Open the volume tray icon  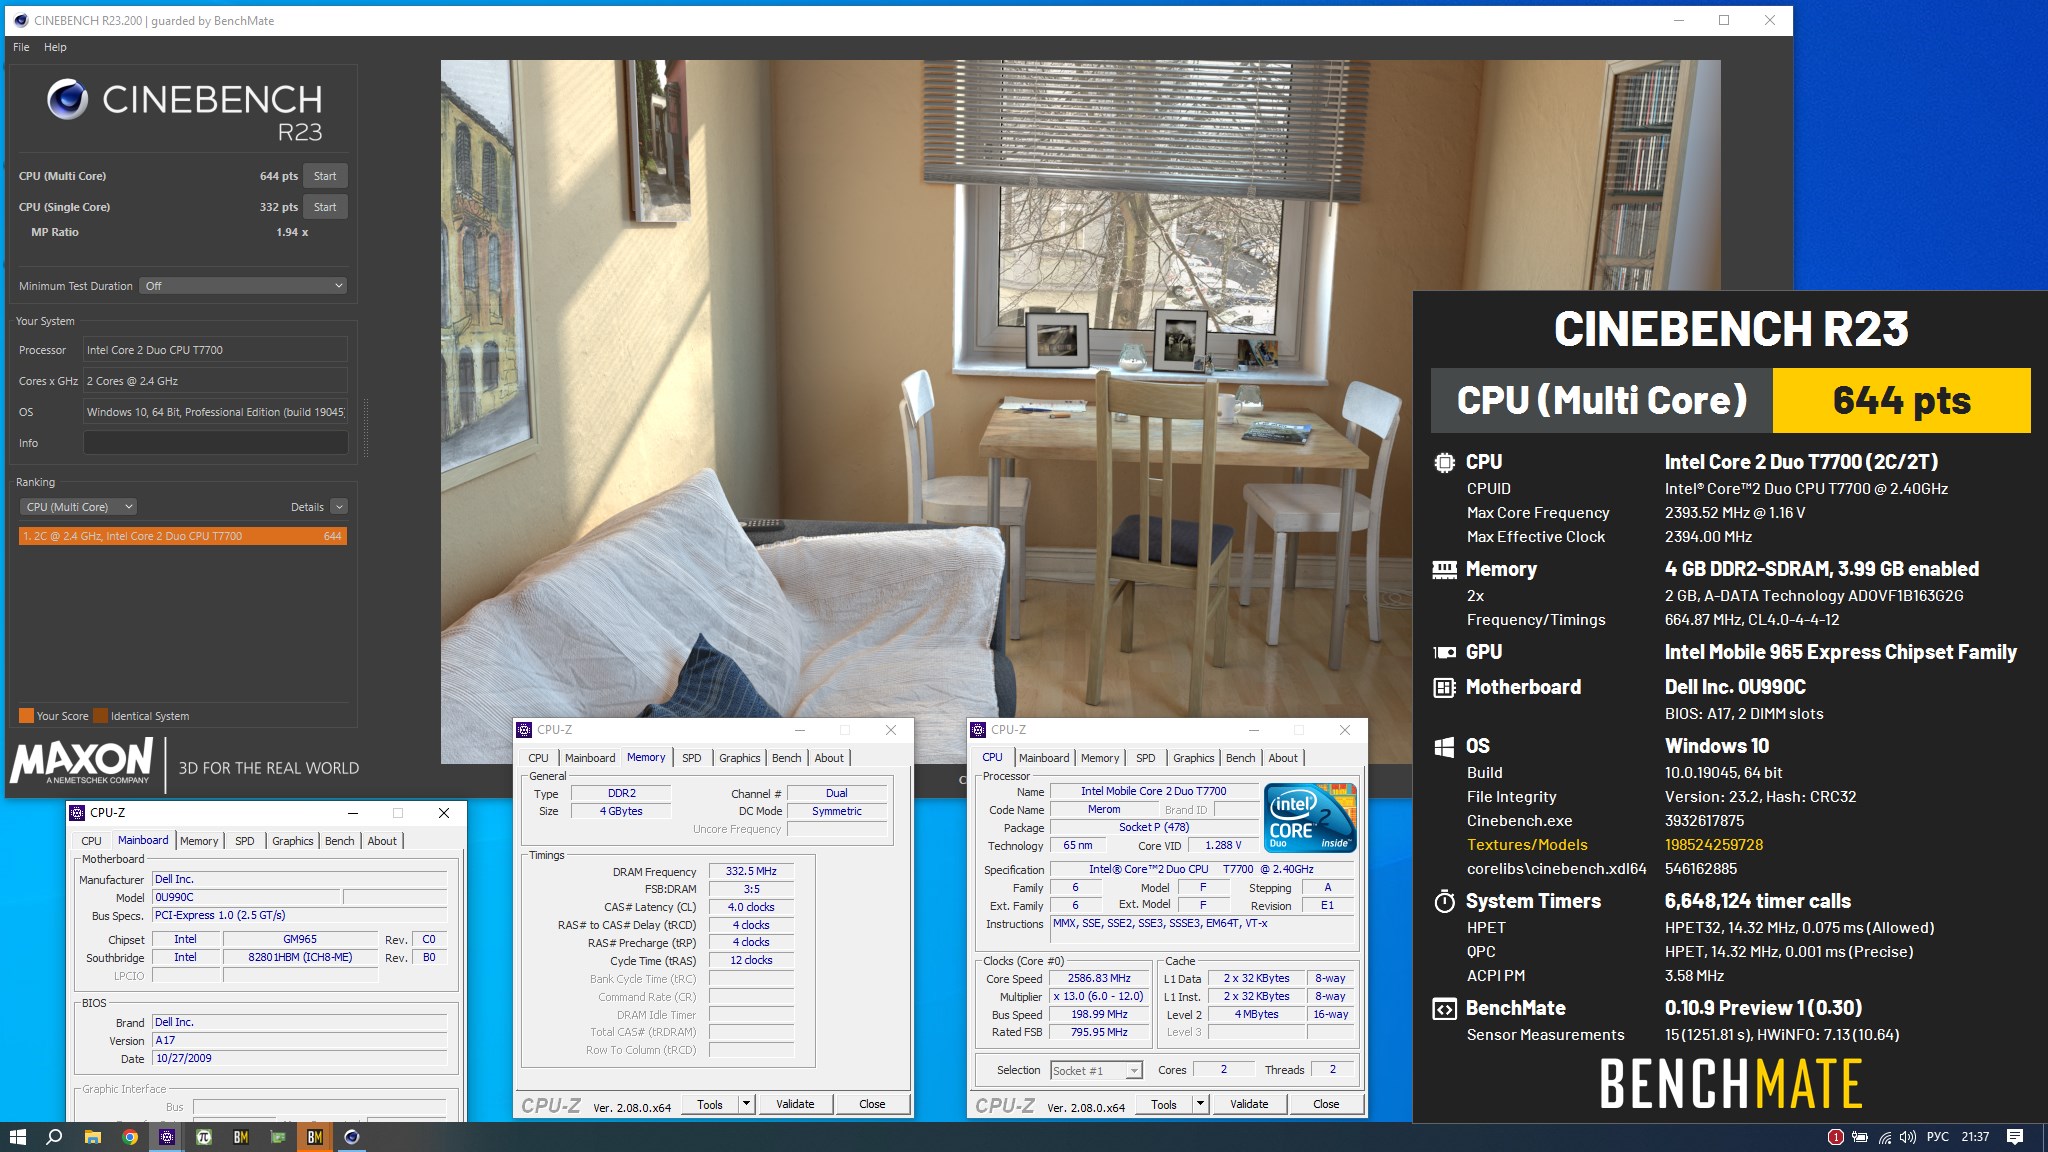[1908, 1137]
